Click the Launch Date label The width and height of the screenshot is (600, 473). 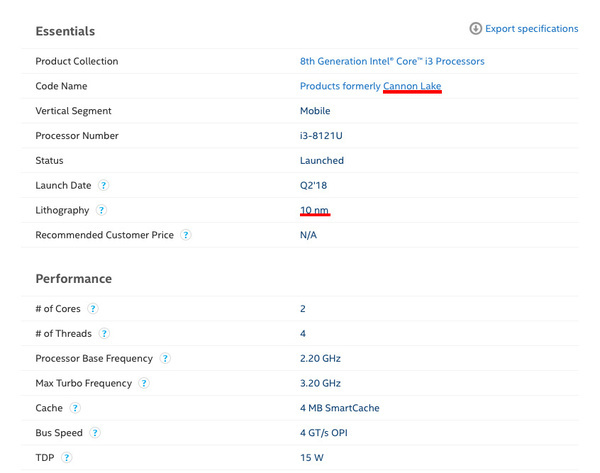pos(63,186)
